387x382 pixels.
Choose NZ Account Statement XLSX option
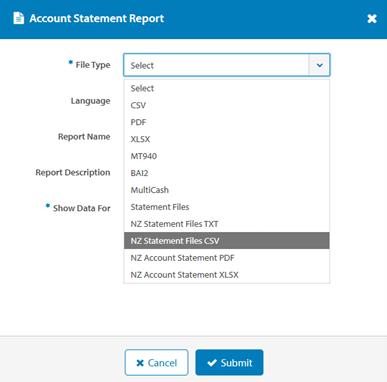(226, 275)
